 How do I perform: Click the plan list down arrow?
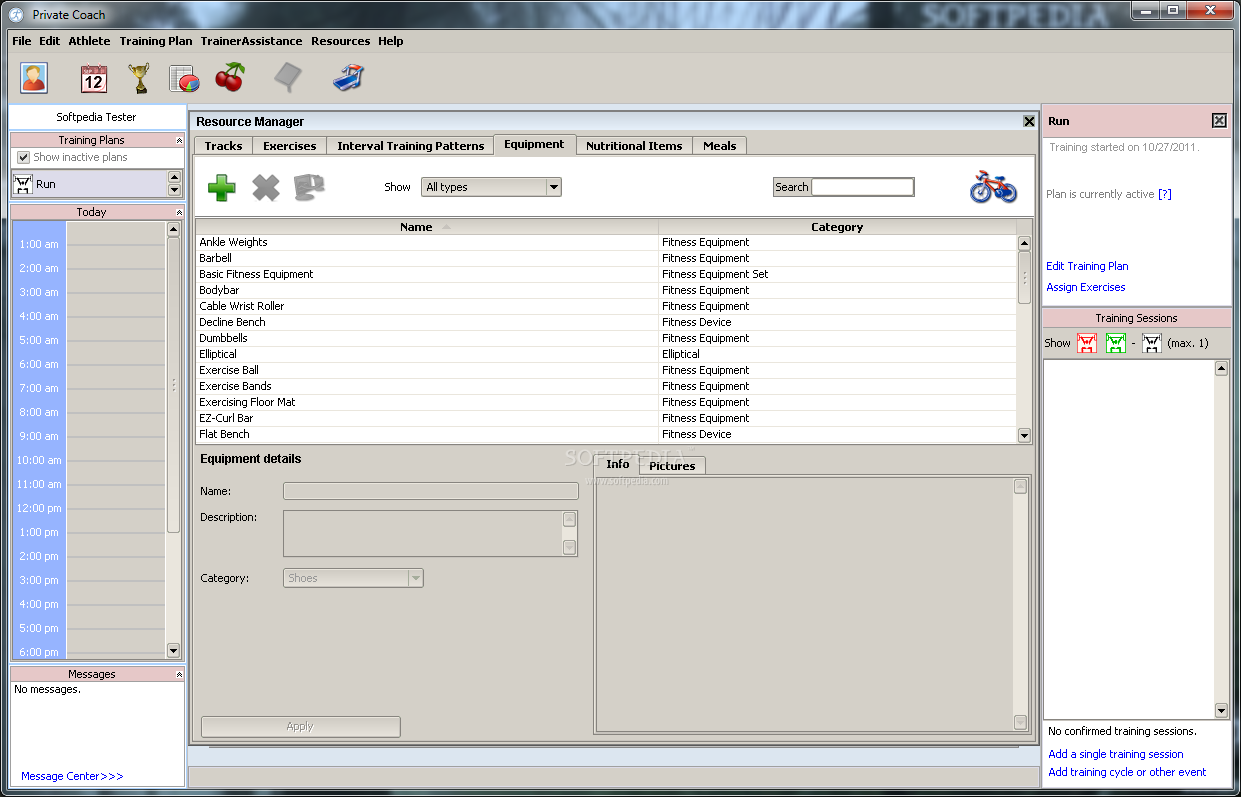point(174,190)
